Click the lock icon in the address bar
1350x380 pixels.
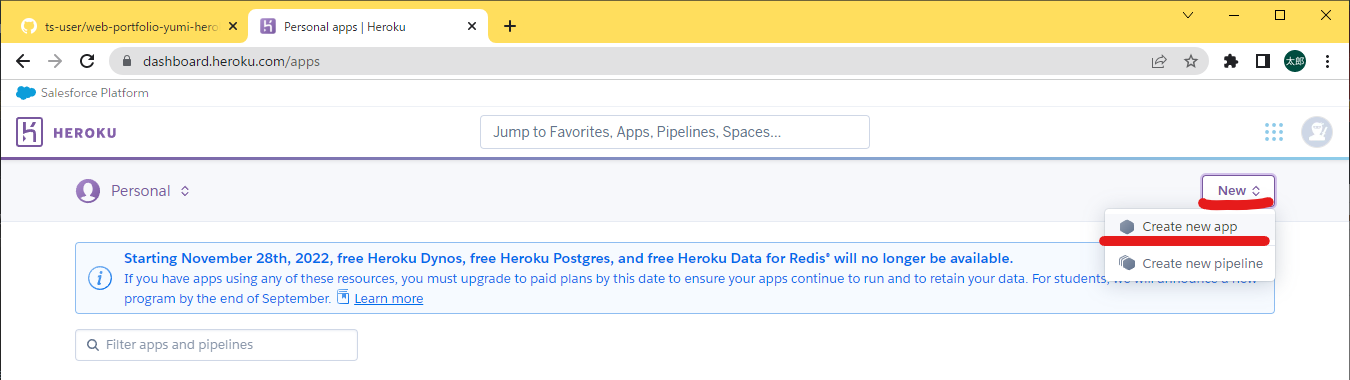[x=126, y=61]
